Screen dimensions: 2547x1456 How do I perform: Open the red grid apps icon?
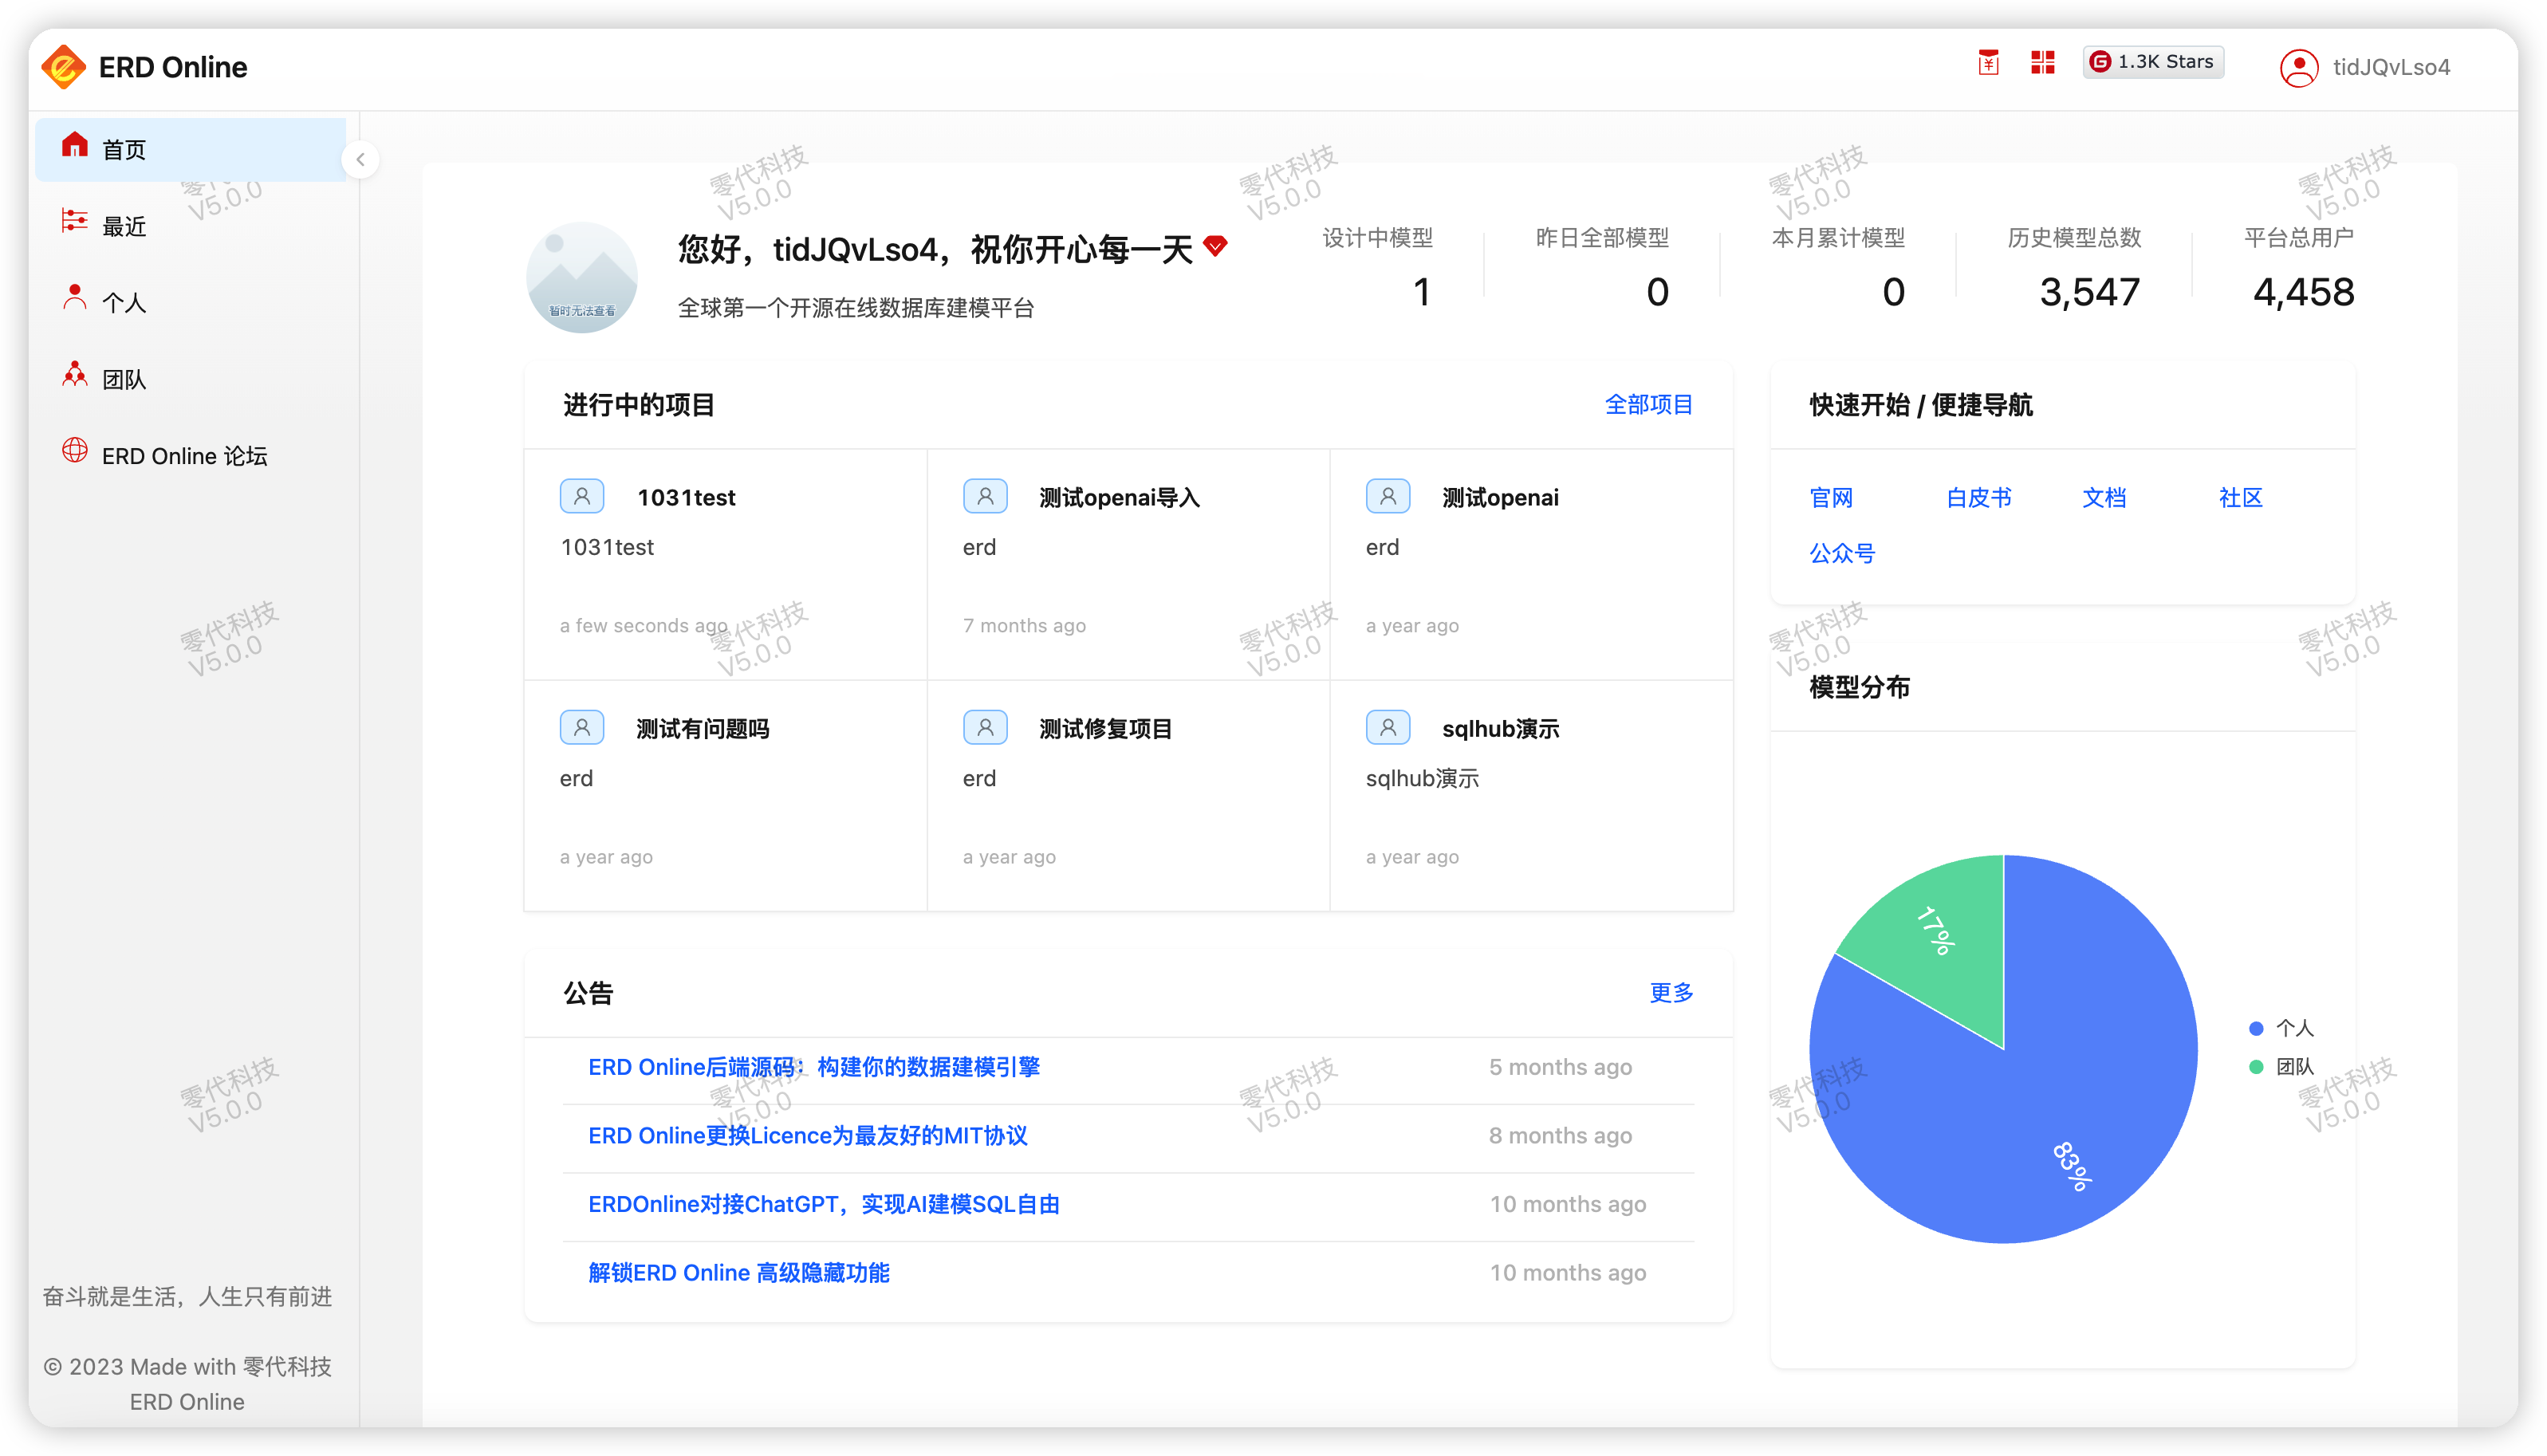[x=2042, y=62]
